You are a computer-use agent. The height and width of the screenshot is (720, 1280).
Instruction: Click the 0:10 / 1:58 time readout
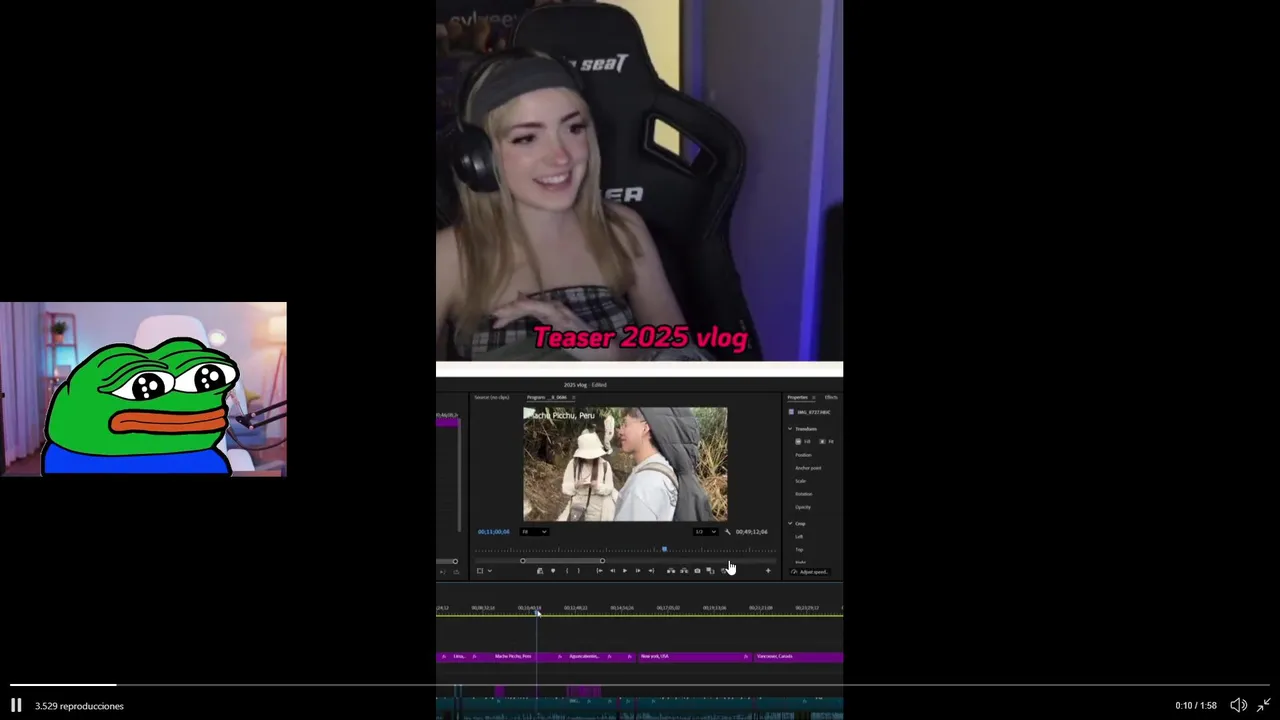pyautogui.click(x=1196, y=706)
